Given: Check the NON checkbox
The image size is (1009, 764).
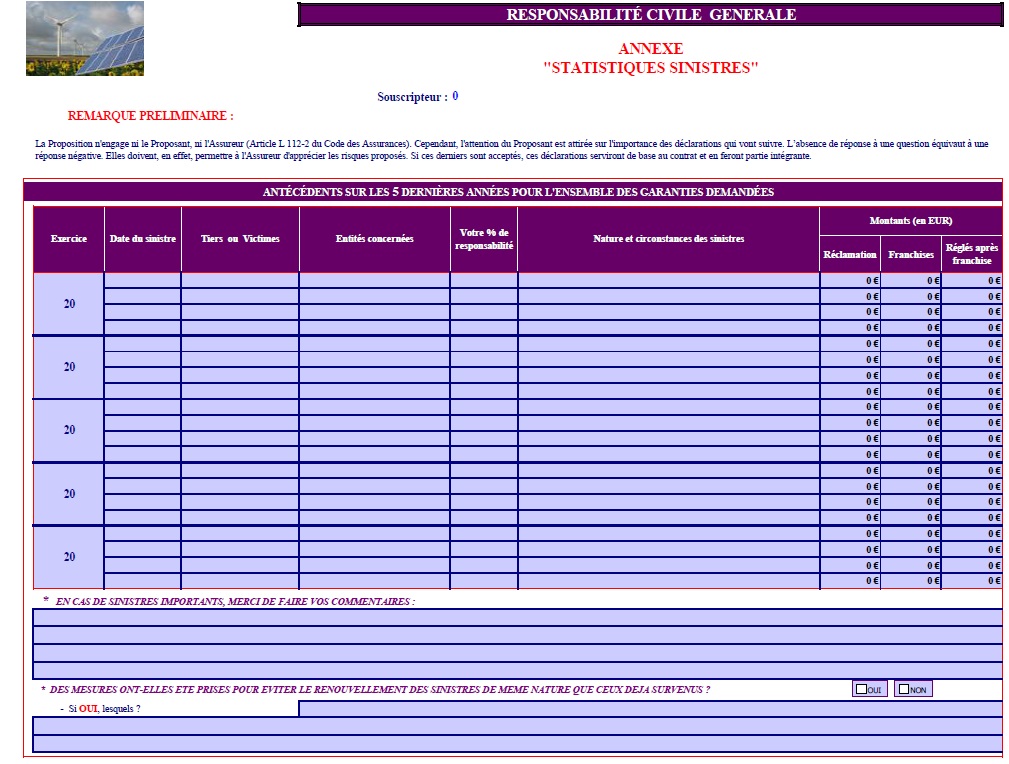Looking at the screenshot, I should [904, 689].
